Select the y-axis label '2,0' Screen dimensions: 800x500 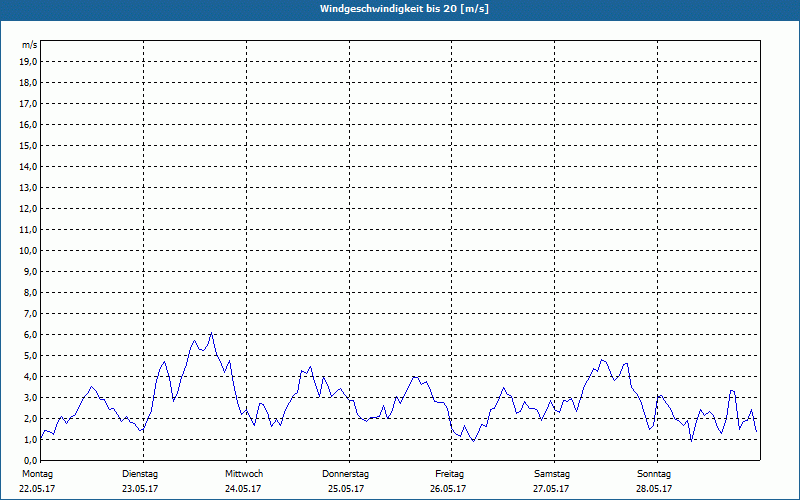[31, 418]
